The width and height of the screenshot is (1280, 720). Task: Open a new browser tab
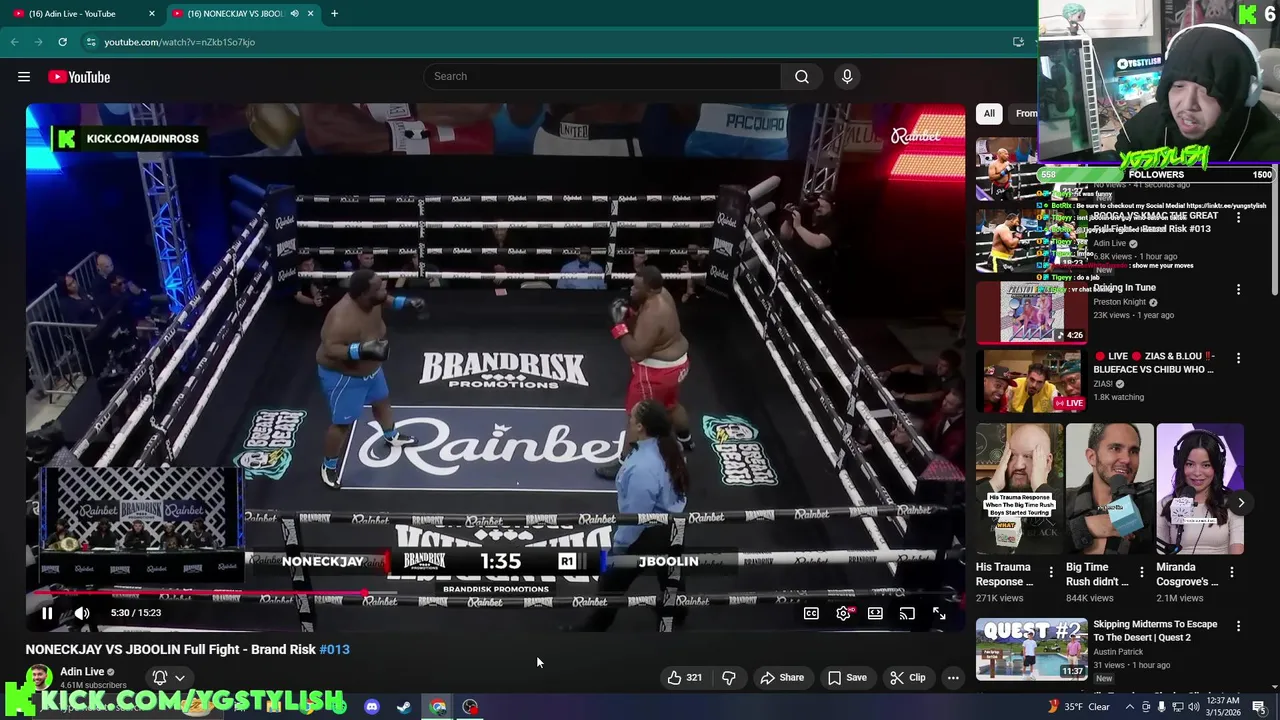click(334, 14)
